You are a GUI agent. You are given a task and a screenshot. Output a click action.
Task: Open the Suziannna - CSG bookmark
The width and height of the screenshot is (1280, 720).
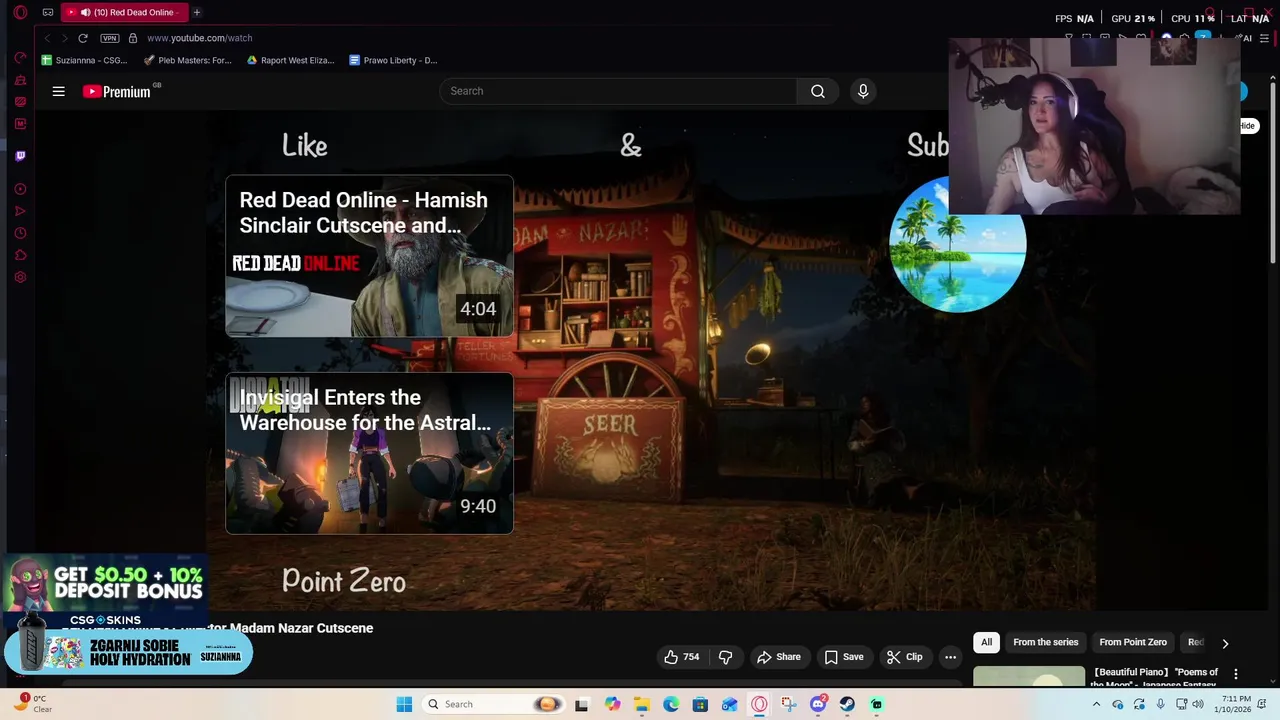pyautogui.click(x=84, y=60)
